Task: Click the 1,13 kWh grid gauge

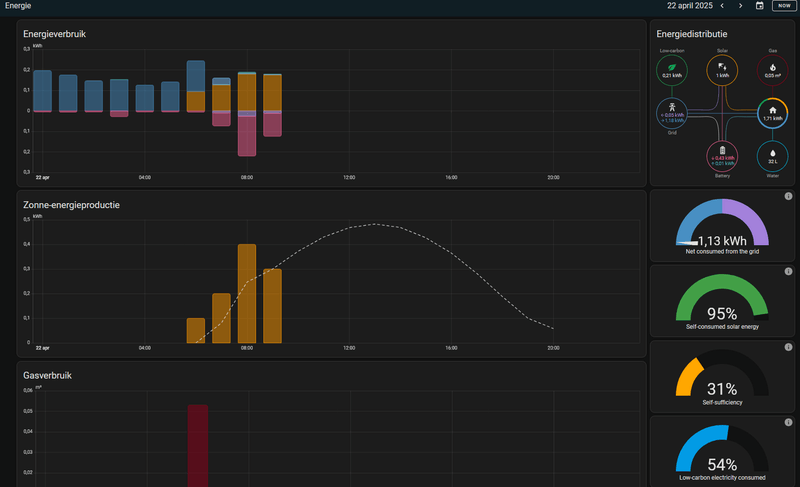Action: pos(722,225)
